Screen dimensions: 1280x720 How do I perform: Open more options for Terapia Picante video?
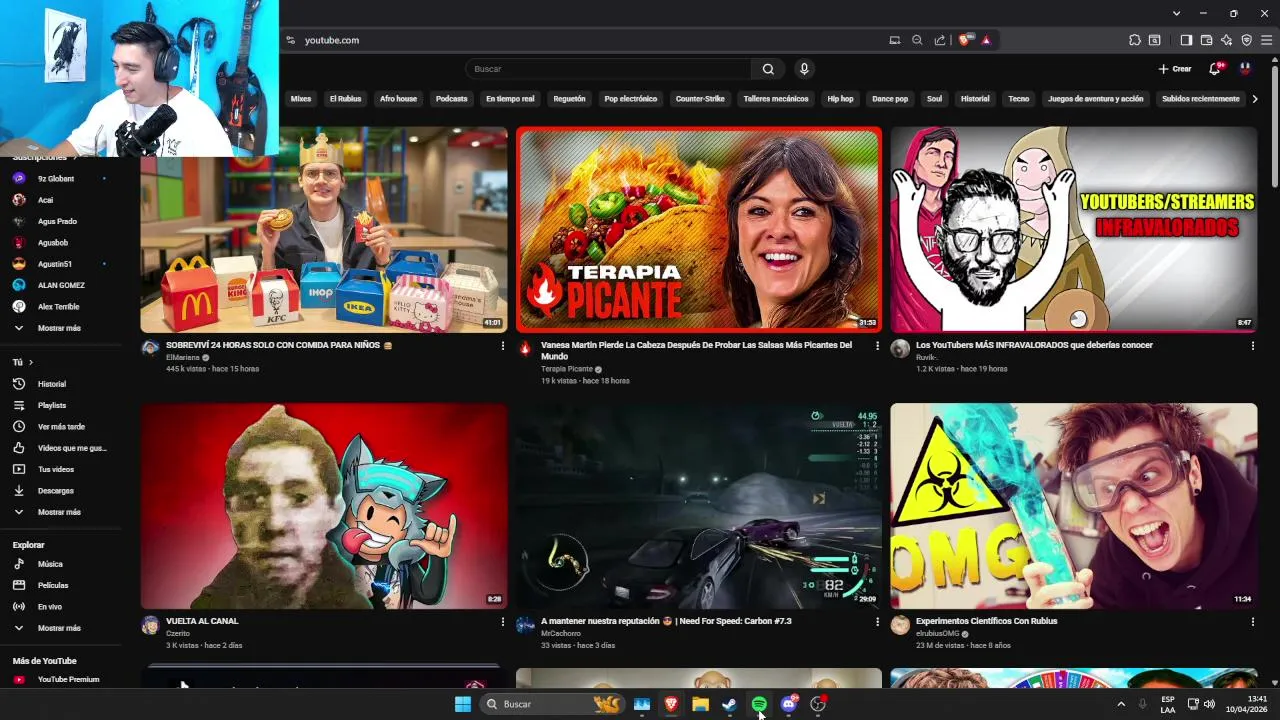click(x=878, y=345)
